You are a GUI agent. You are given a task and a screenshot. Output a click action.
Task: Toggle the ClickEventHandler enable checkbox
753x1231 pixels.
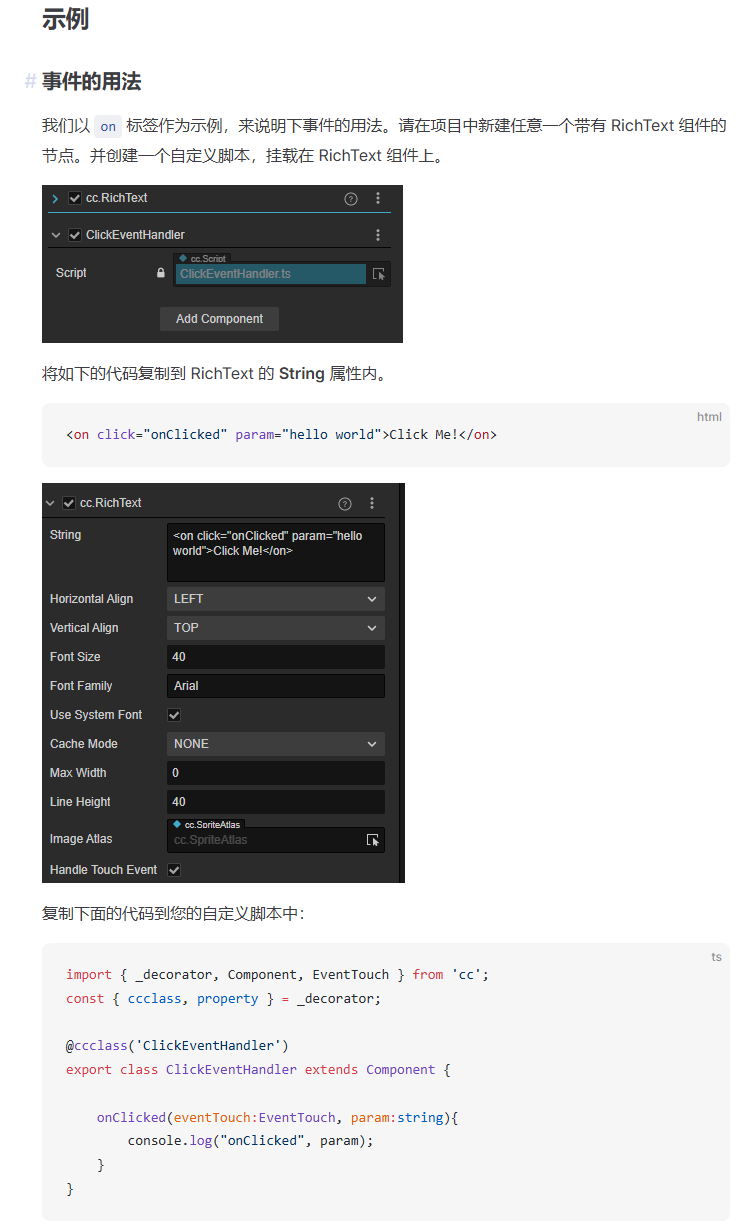[74, 235]
